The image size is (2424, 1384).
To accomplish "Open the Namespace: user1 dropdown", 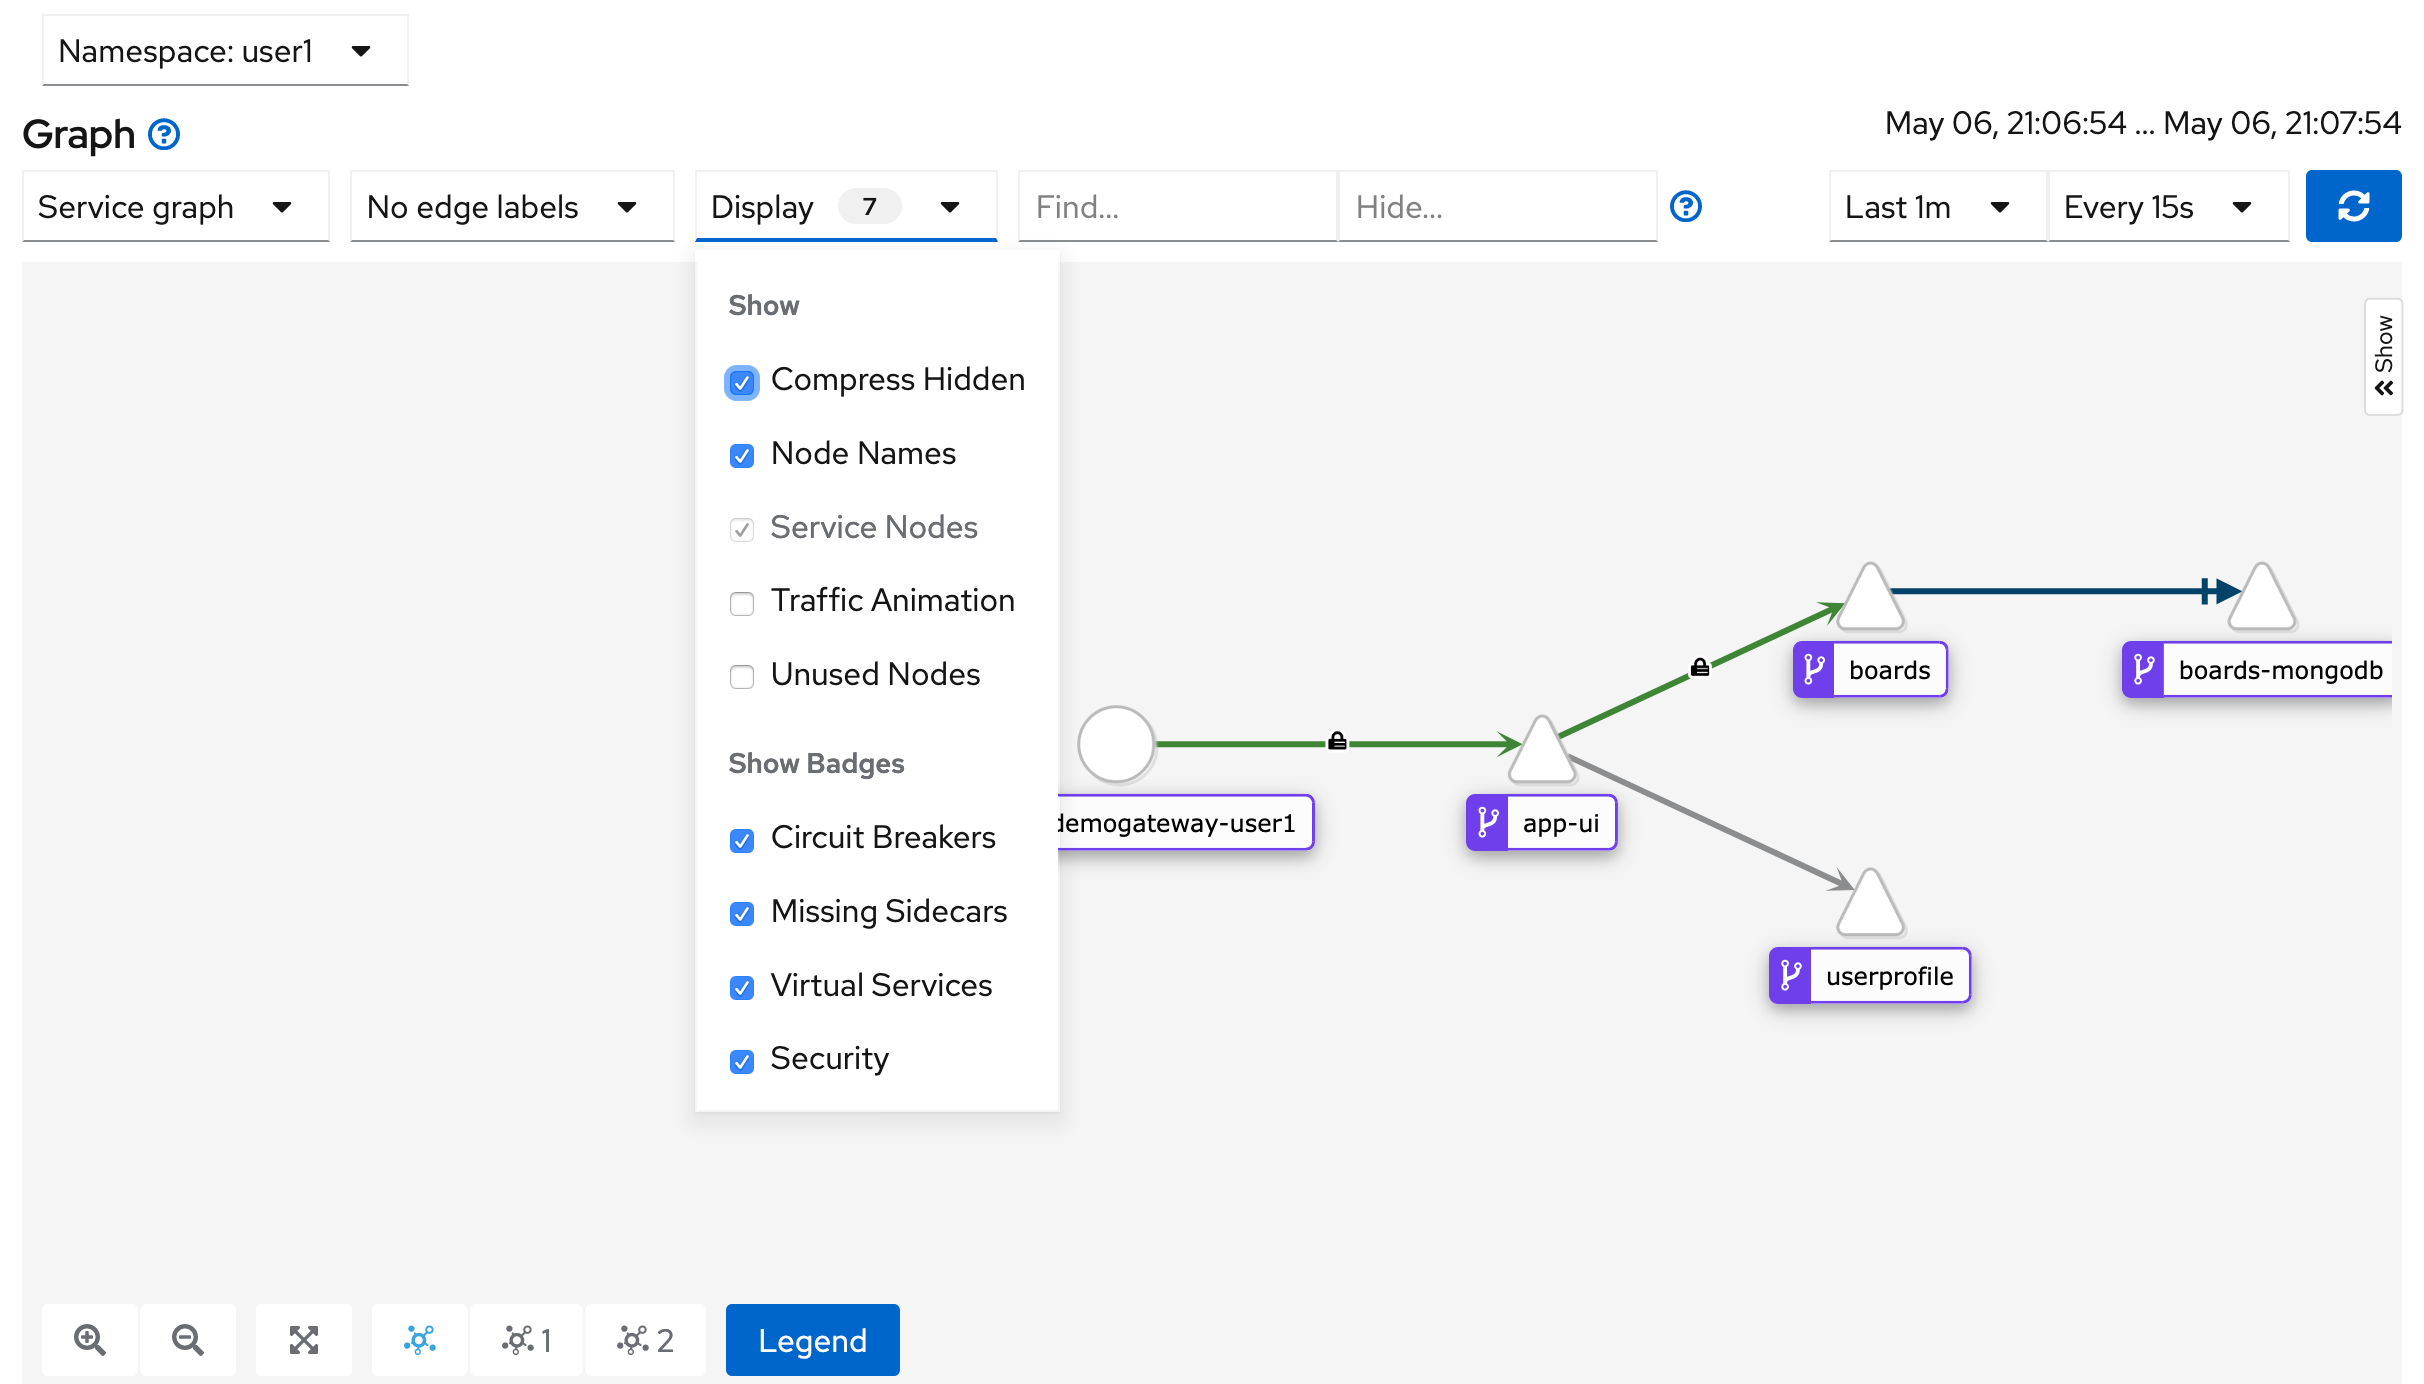I will (x=225, y=50).
